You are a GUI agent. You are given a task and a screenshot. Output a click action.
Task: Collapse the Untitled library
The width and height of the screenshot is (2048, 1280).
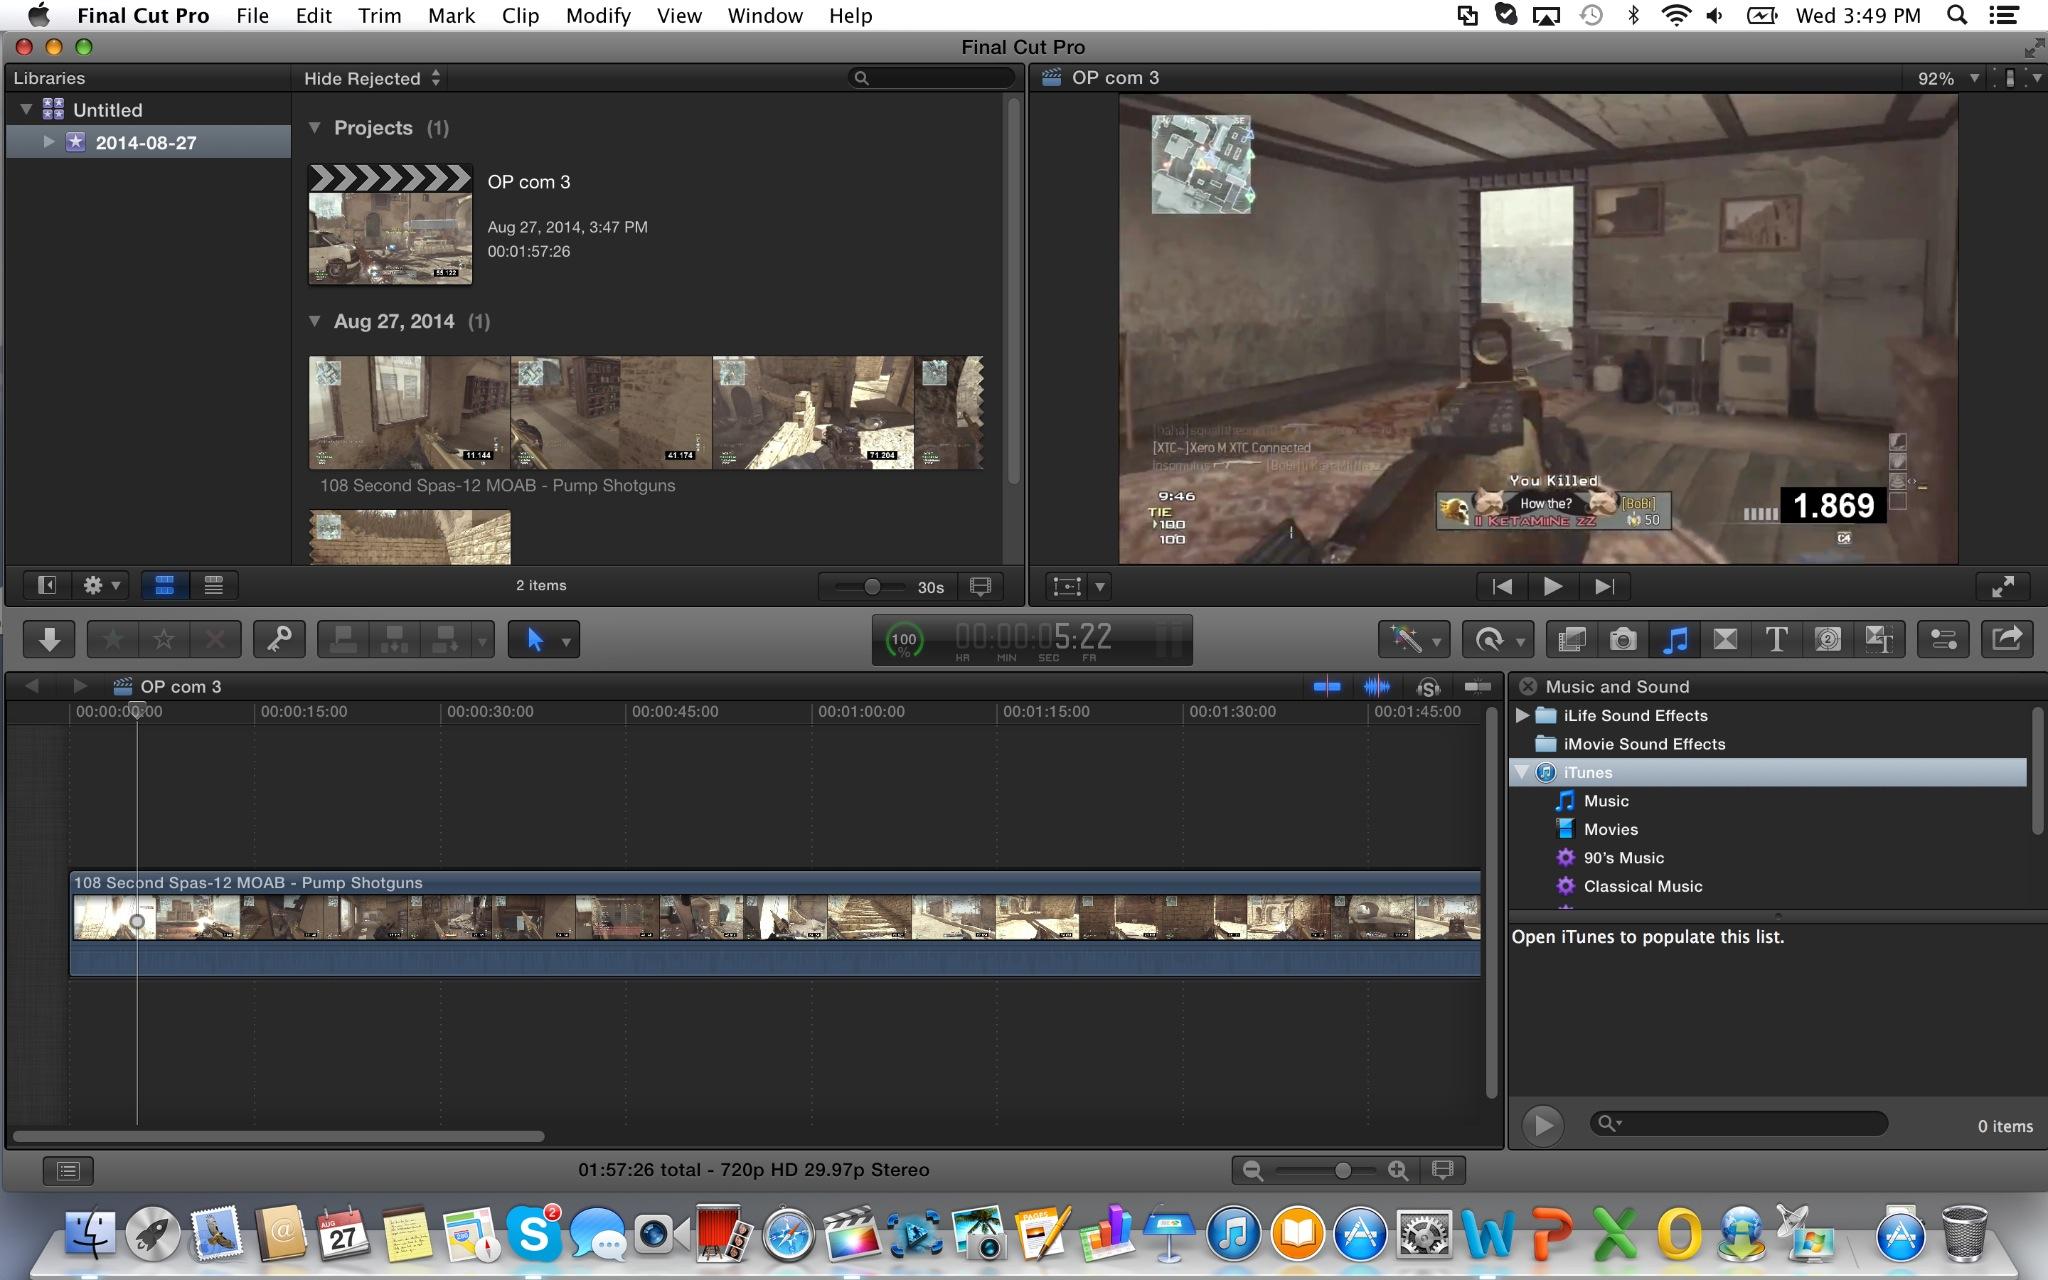tap(26, 109)
